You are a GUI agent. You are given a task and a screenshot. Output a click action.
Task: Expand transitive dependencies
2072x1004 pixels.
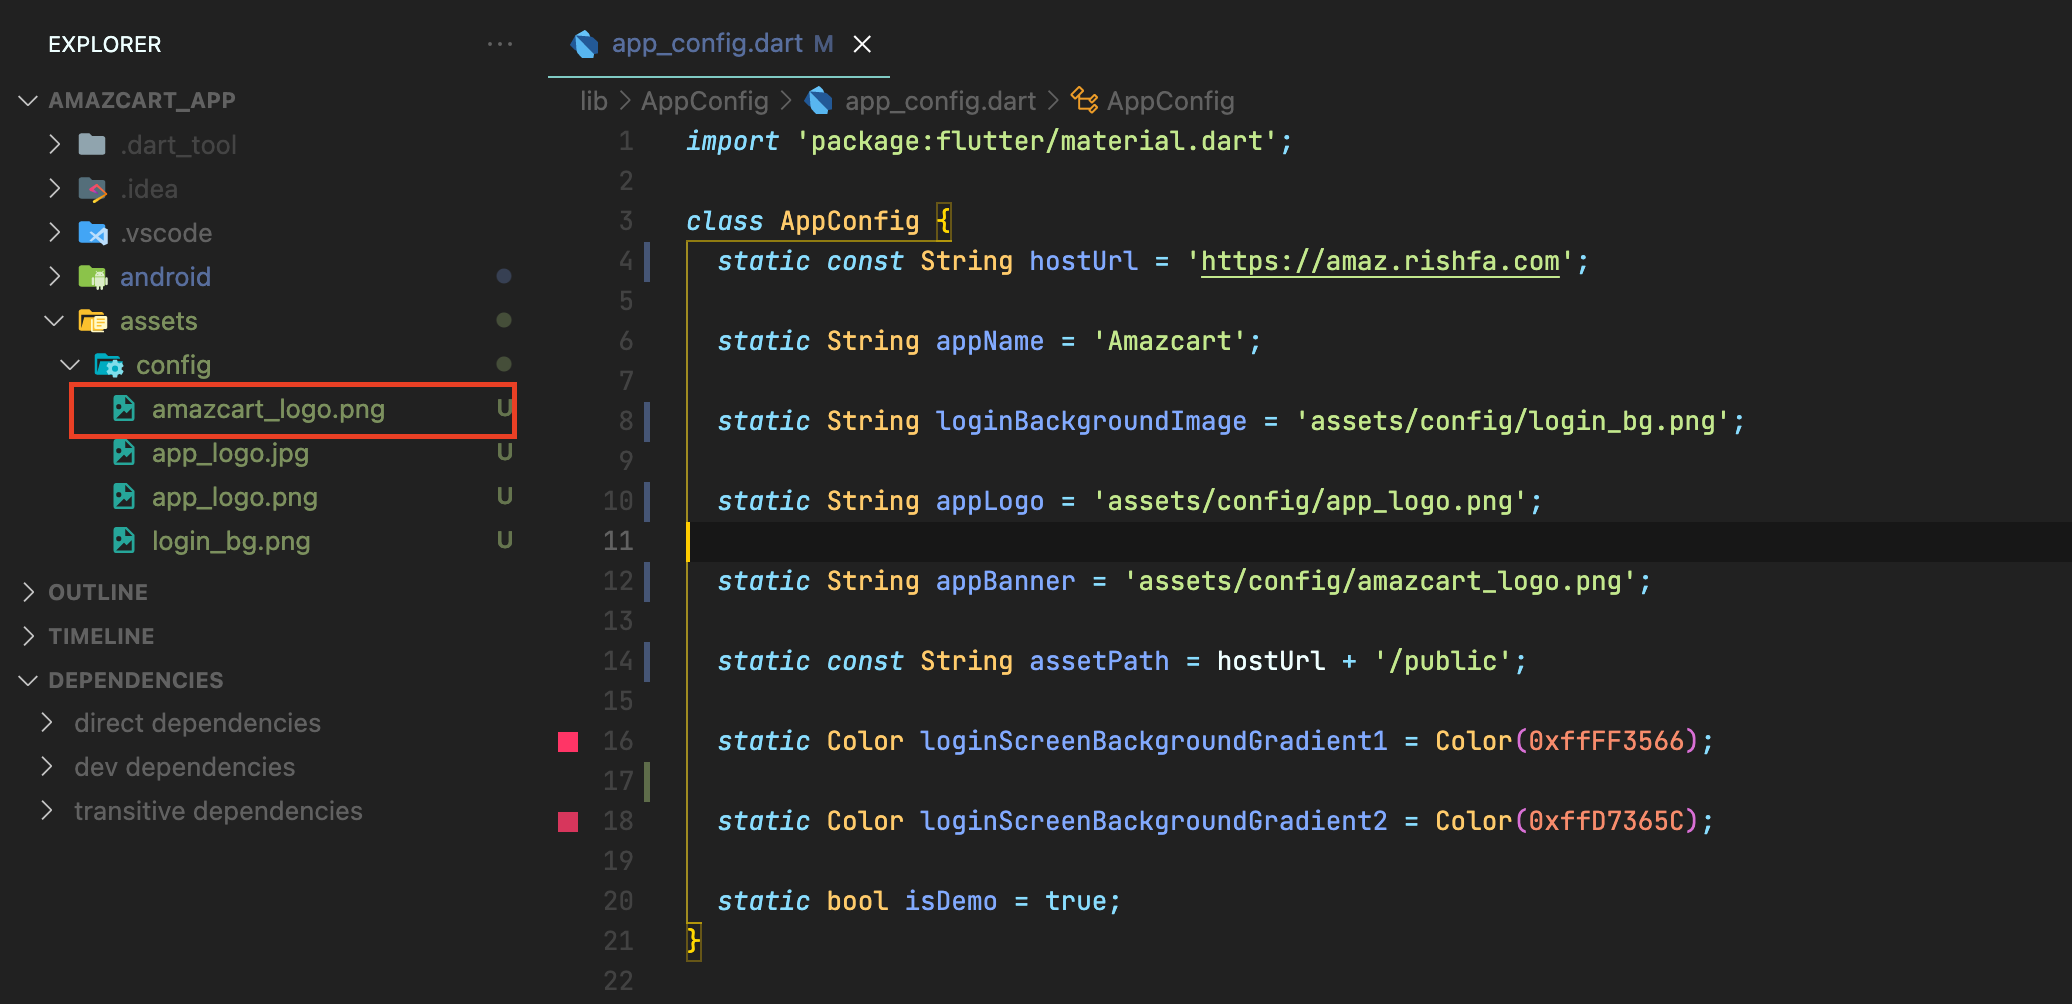[218, 811]
